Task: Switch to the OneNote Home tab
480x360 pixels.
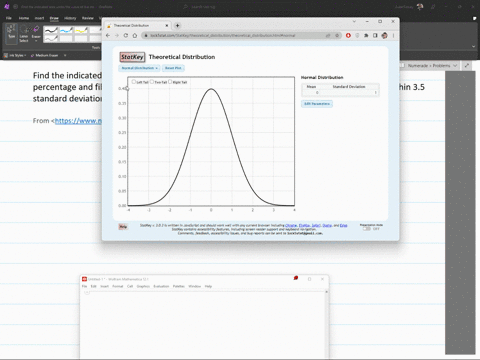Action: click(24, 18)
